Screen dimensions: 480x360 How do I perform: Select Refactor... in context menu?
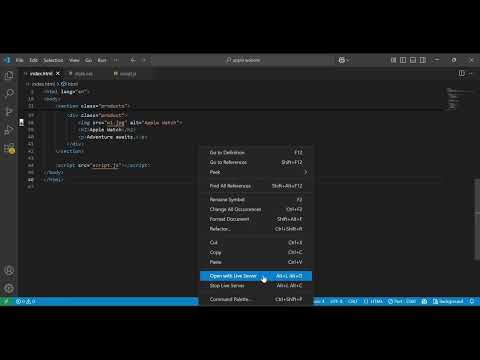click(x=256, y=229)
